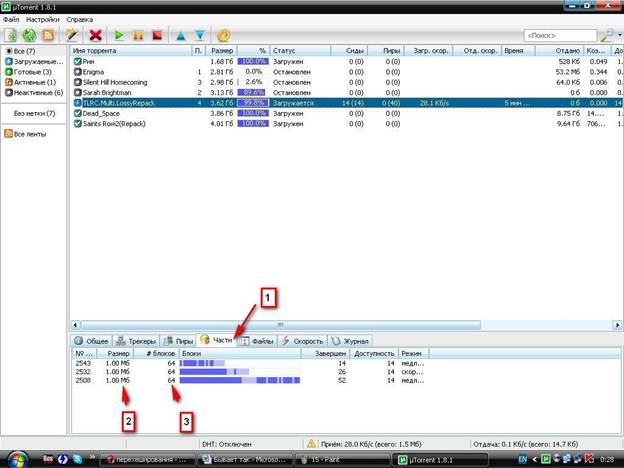Select the Enigma torrent row

tap(346, 72)
